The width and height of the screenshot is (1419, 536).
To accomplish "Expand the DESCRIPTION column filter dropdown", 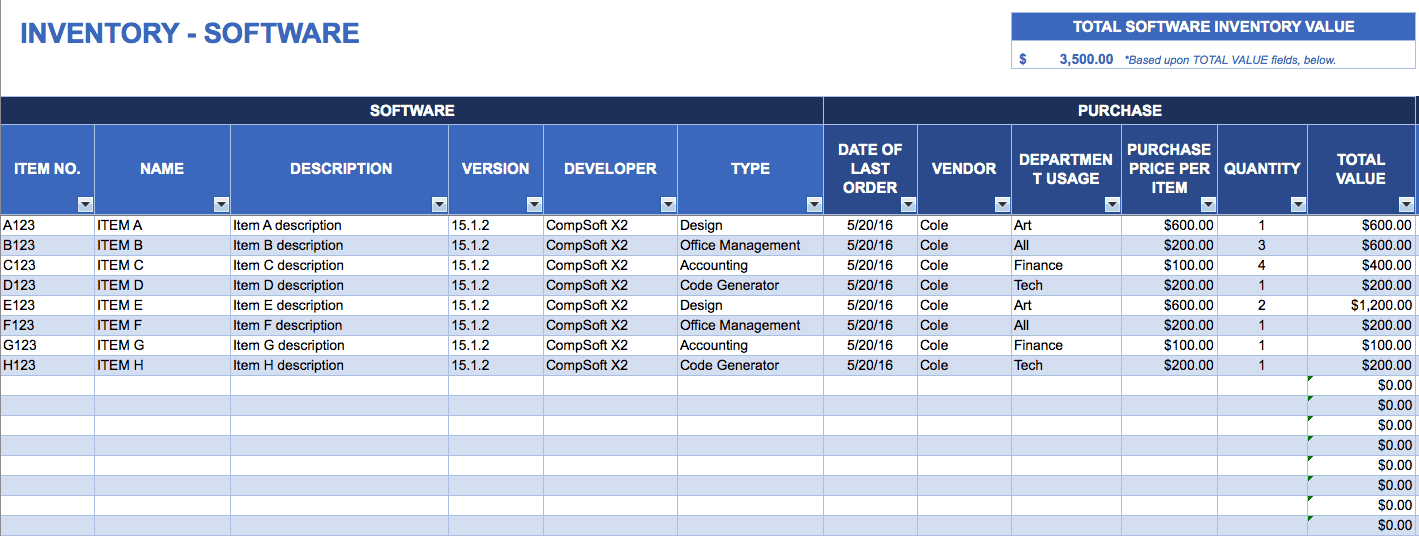I will (x=439, y=205).
